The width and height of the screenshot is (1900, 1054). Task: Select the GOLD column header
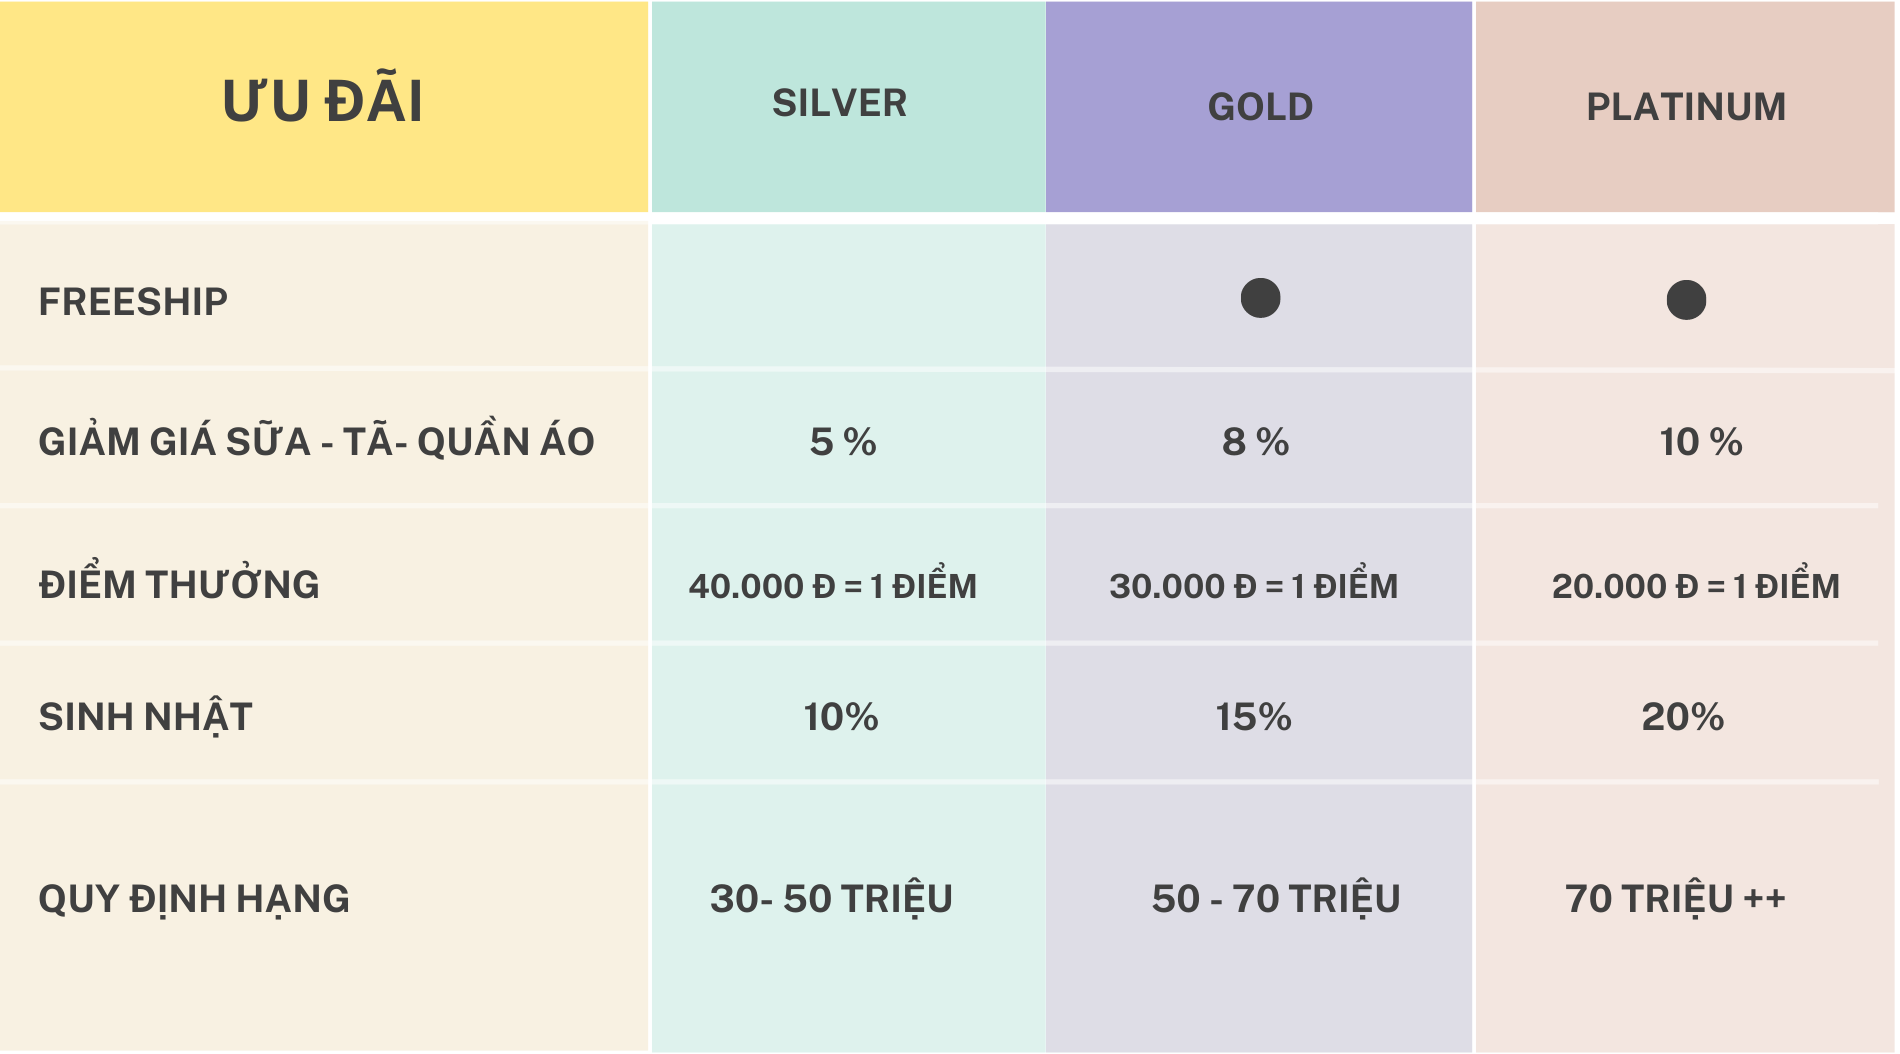[x=1260, y=107]
